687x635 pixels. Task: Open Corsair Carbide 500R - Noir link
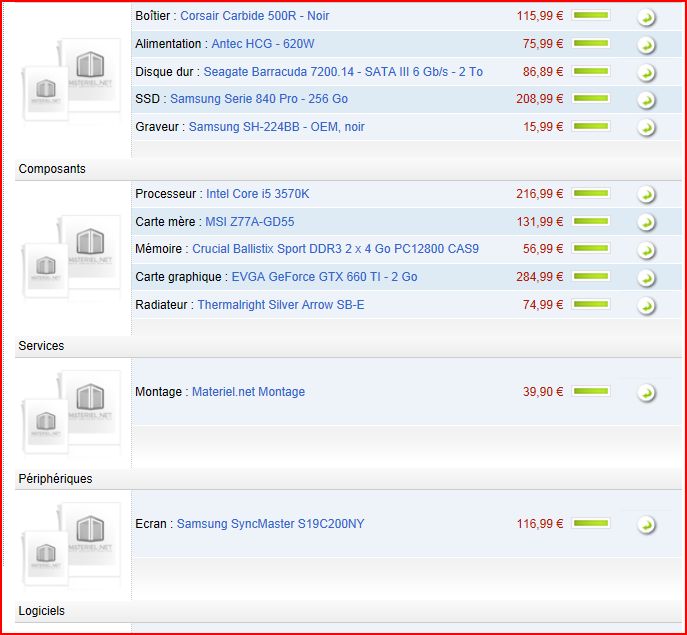point(255,16)
